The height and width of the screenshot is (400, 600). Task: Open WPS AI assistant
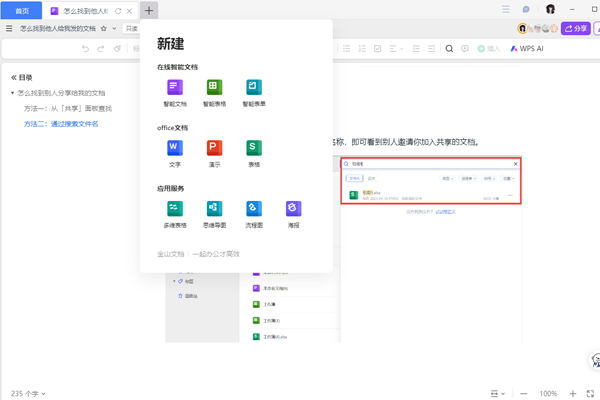coord(527,48)
